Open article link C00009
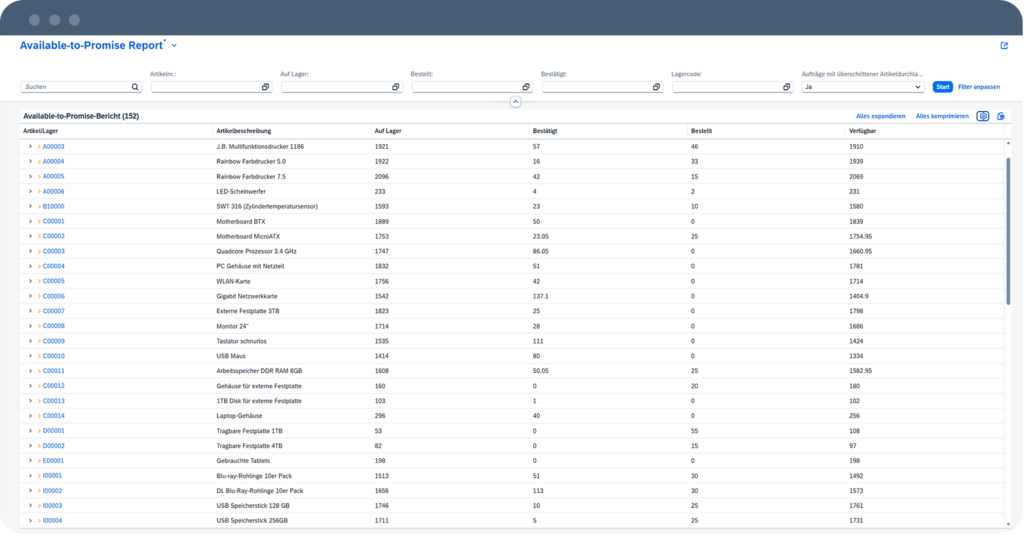Viewport: 1024px width, 539px height. pos(54,341)
